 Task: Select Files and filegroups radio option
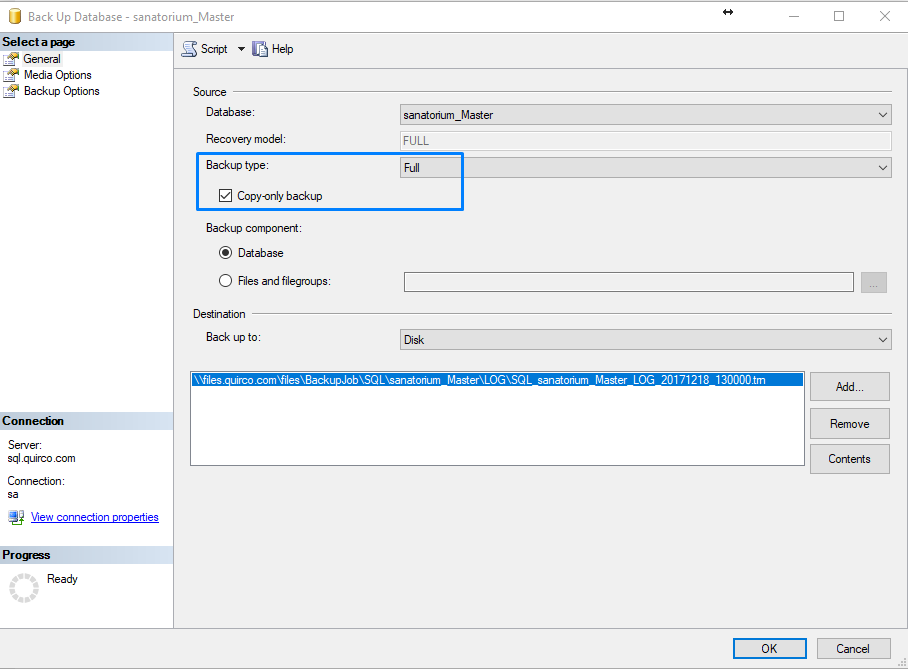[226, 281]
